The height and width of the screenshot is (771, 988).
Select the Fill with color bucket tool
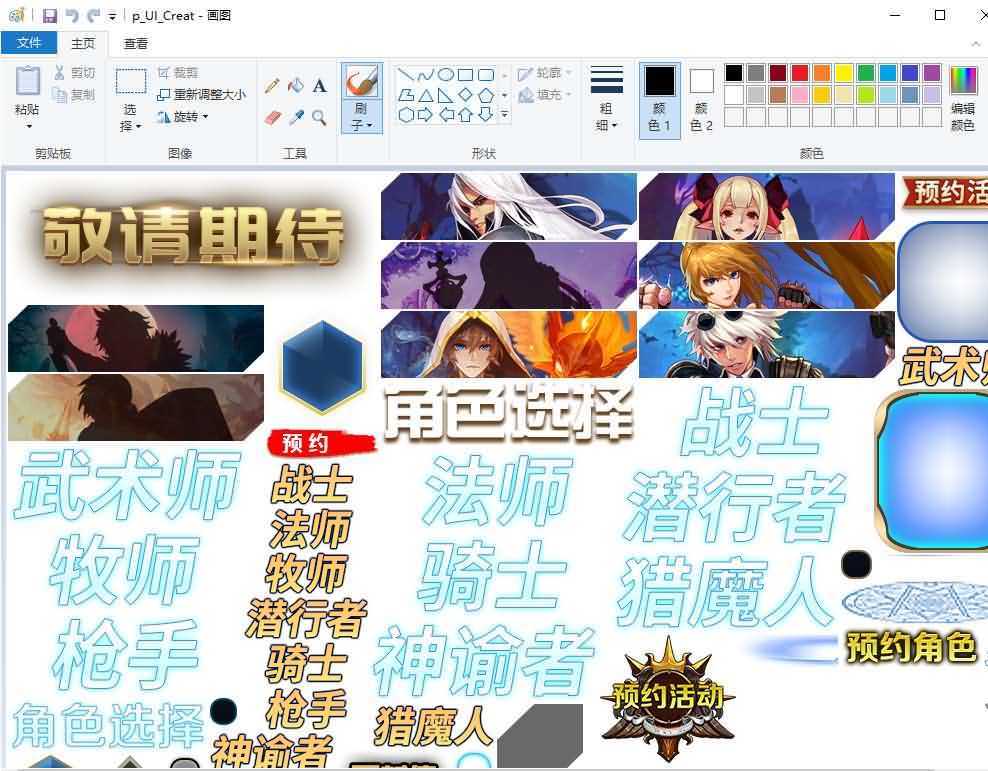296,86
